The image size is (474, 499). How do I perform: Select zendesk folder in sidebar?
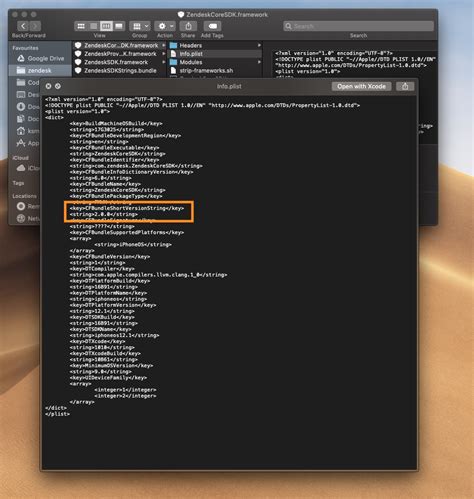[40, 70]
